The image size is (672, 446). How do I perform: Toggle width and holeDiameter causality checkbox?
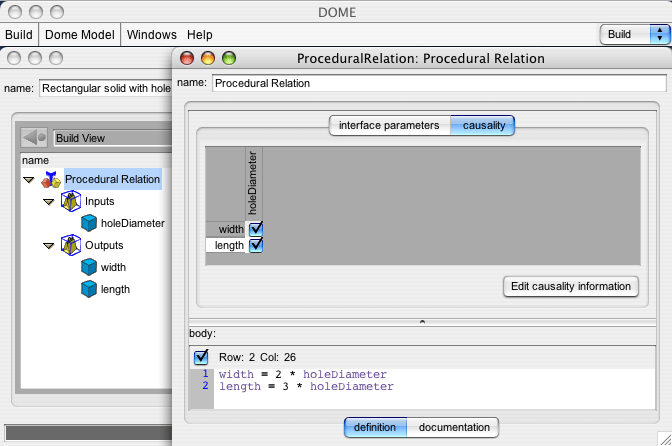point(256,229)
